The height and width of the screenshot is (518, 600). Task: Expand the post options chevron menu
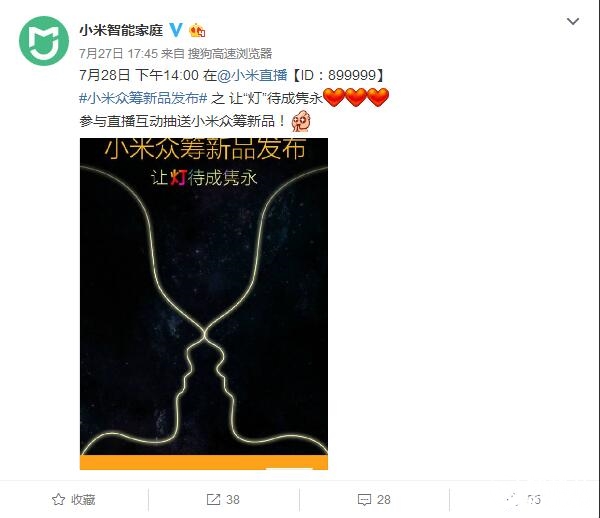(x=573, y=21)
